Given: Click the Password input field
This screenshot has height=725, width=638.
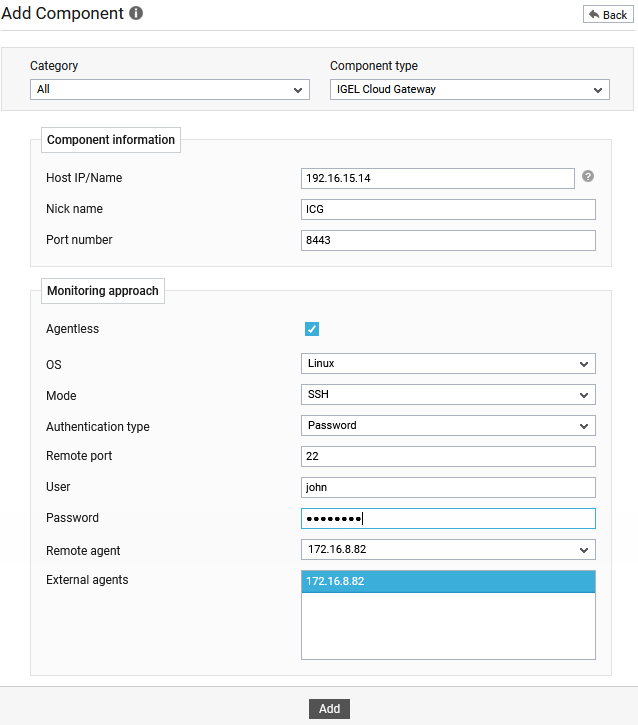Looking at the screenshot, I should point(448,518).
